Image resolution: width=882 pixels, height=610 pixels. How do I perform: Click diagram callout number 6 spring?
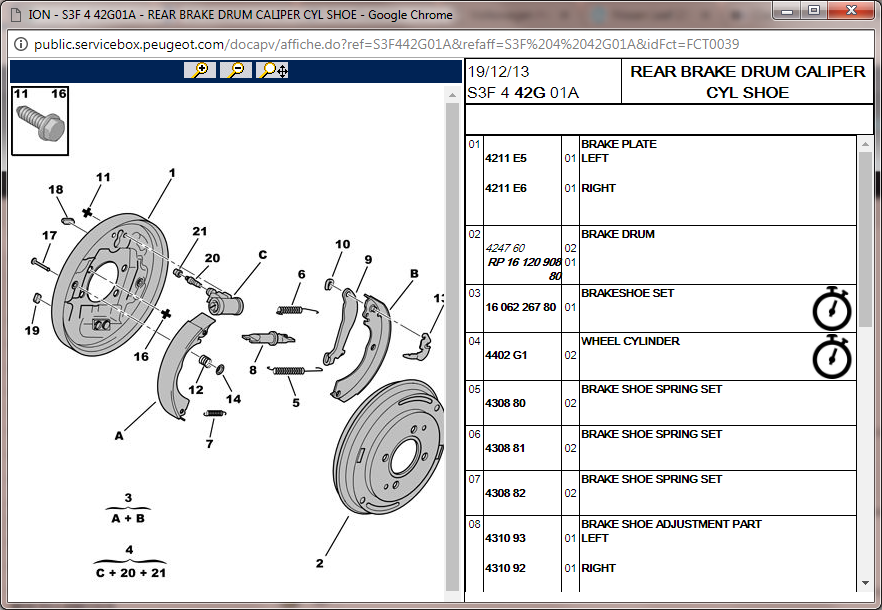coord(302,274)
